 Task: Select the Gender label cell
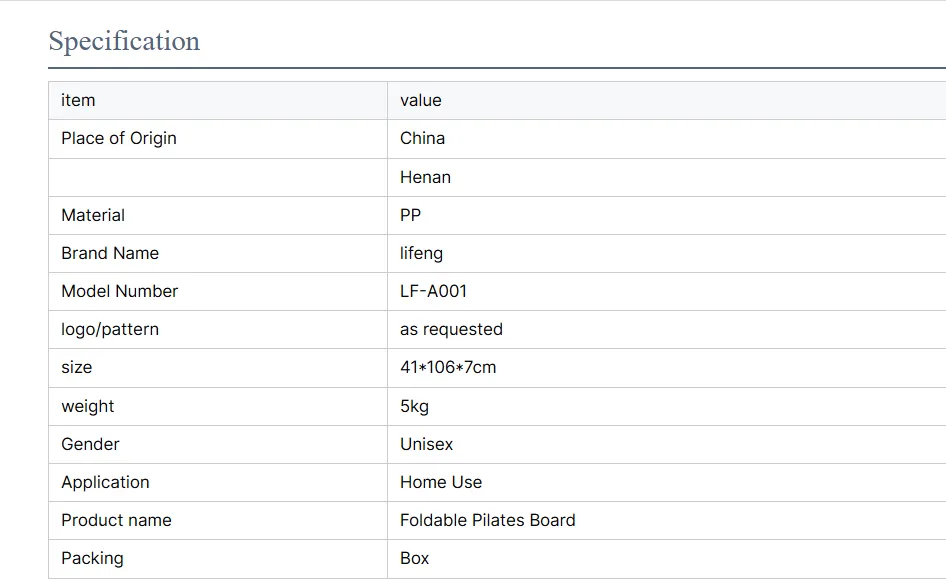pos(90,444)
